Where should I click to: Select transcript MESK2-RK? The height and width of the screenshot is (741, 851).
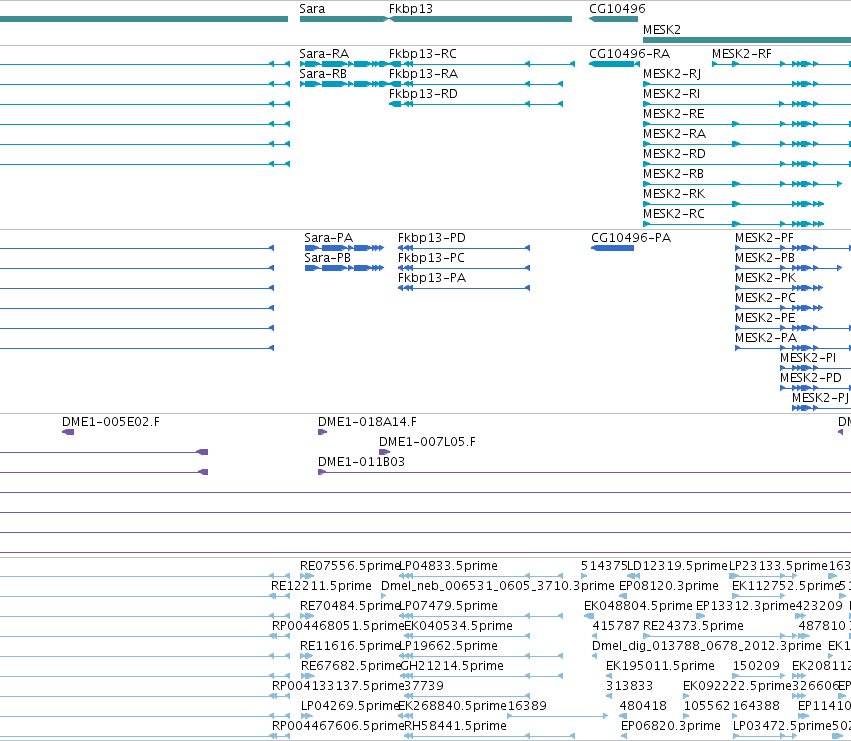[x=674, y=194]
